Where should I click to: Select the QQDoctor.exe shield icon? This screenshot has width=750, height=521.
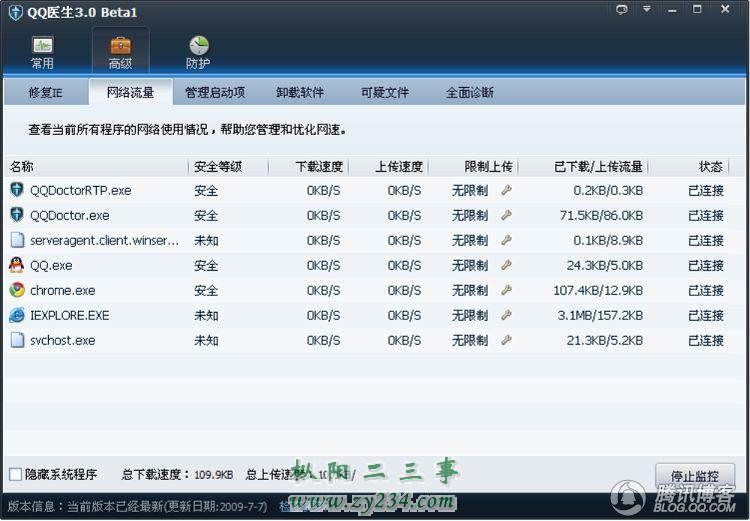[x=17, y=215]
